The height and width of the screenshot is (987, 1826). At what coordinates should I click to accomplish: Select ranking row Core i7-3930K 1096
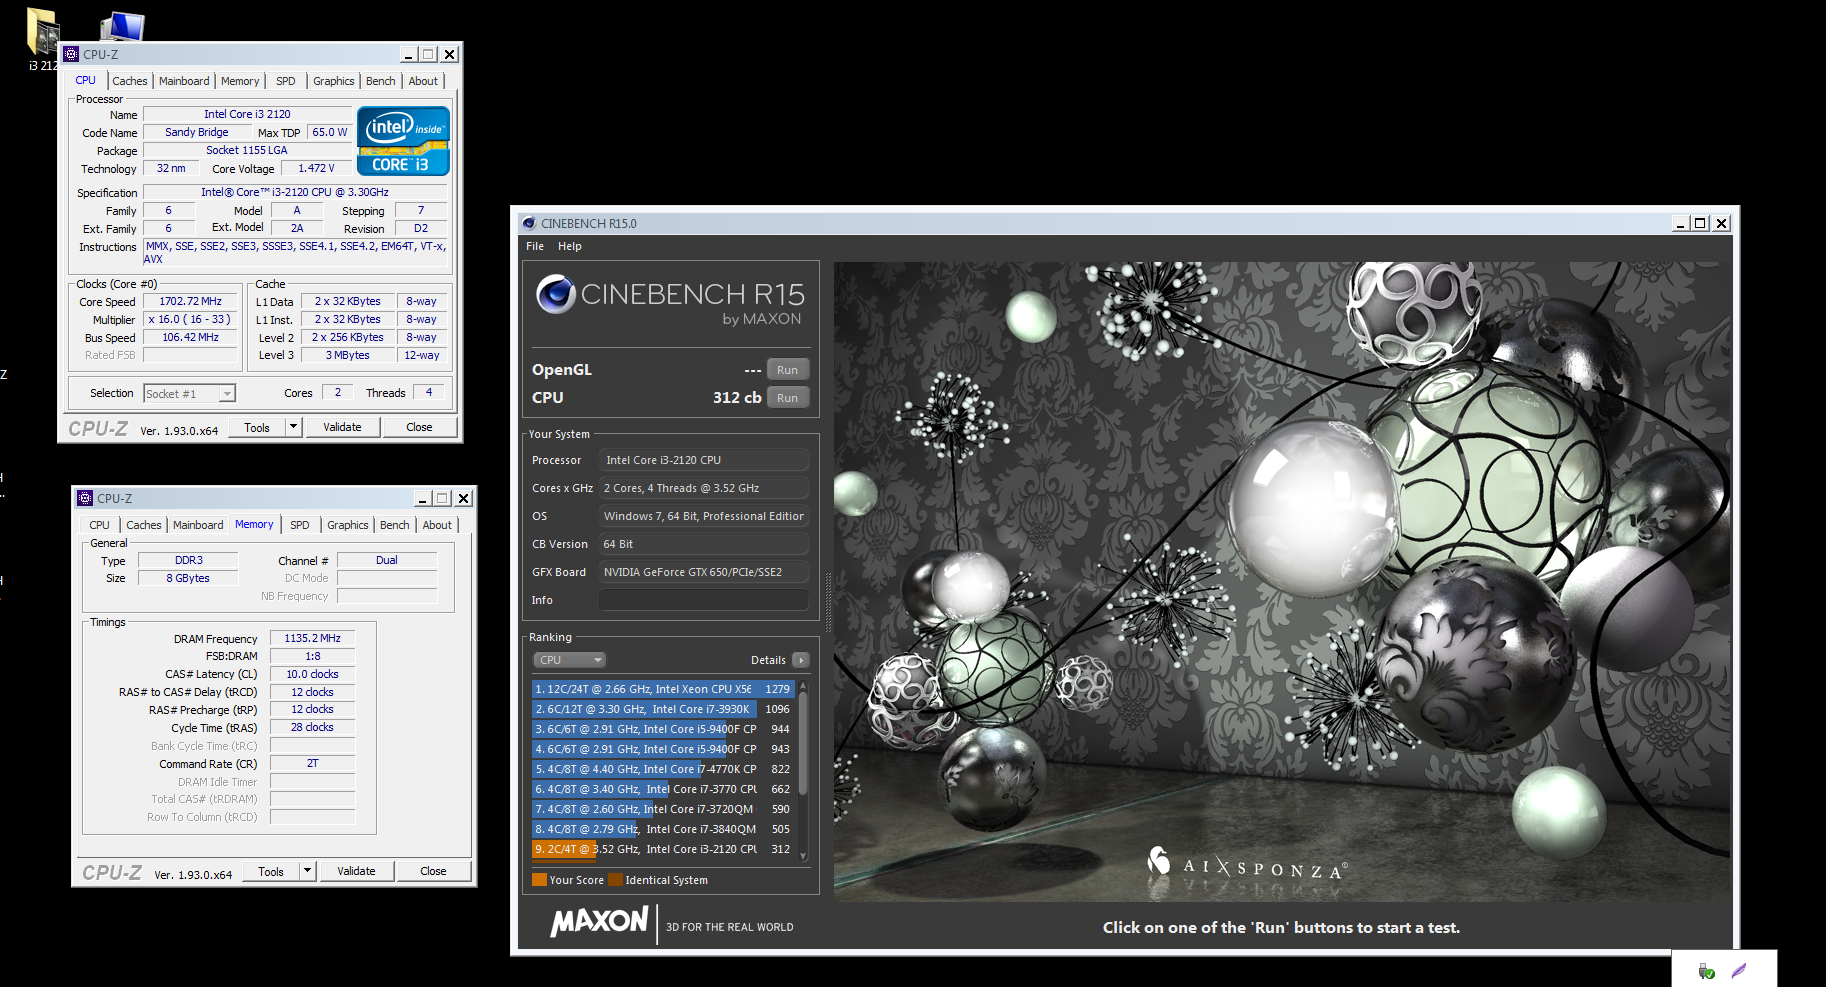[664, 709]
